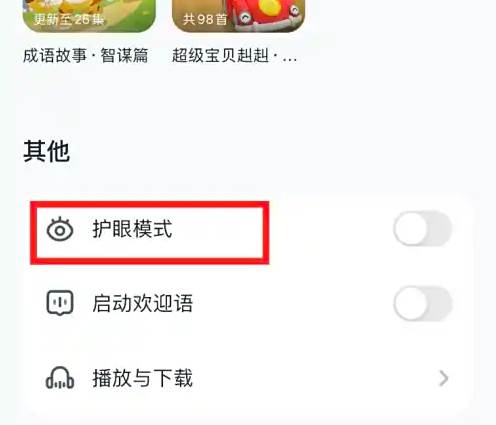Tap the 启动欢迎语 label
The height and width of the screenshot is (425, 496).
coord(143,303)
